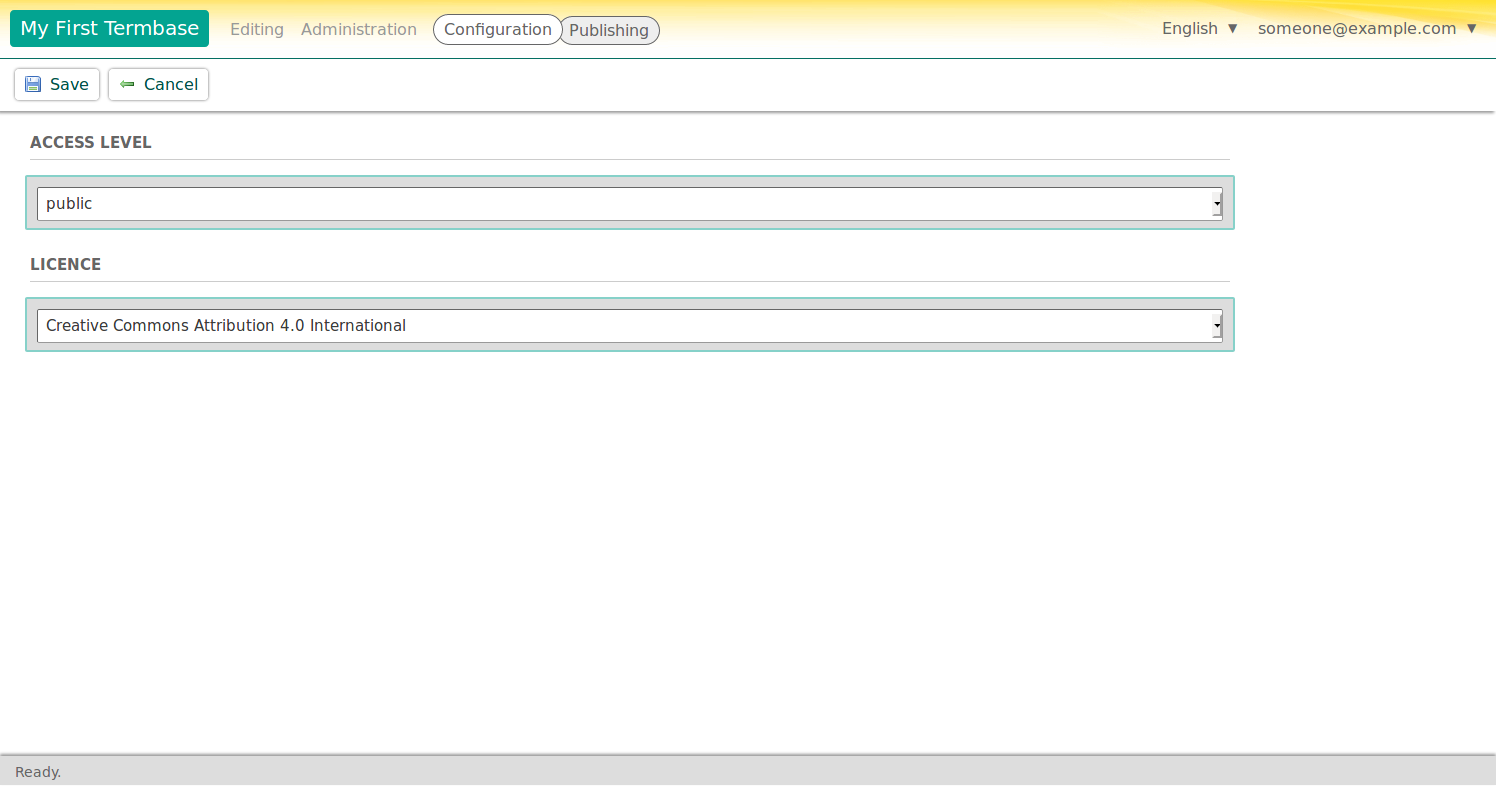This screenshot has width=1496, height=786.
Task: Click the LICENCE section heading
Action: (x=65, y=264)
